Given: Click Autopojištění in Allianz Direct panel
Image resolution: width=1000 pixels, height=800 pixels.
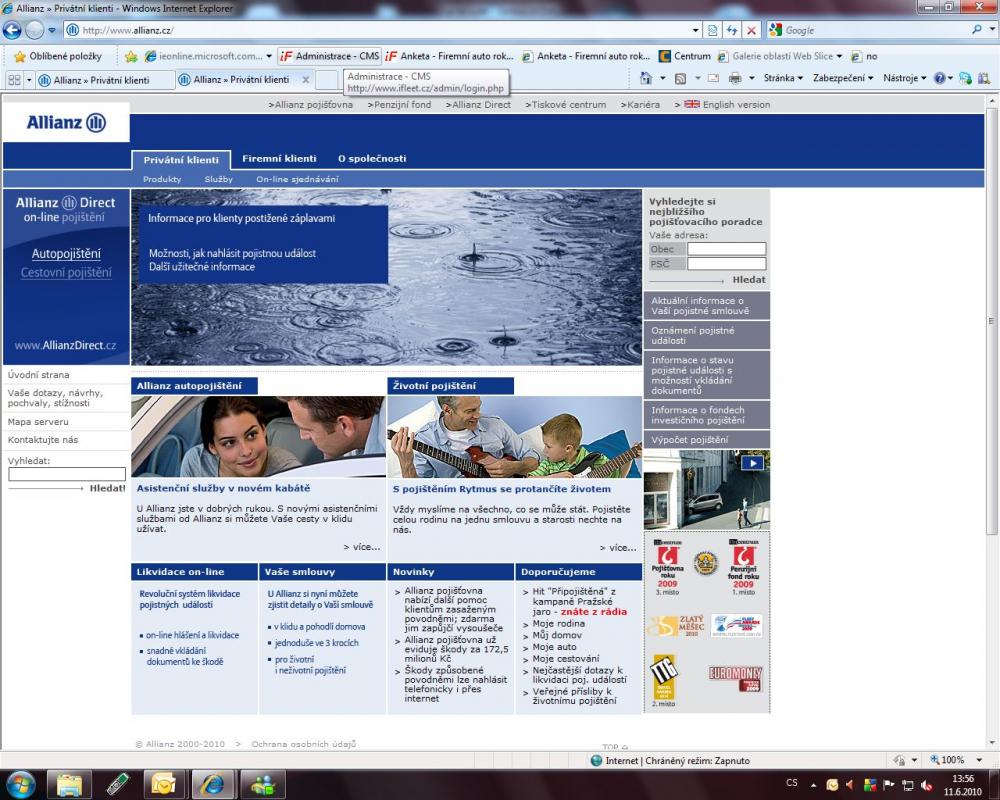Looking at the screenshot, I should click(66, 254).
